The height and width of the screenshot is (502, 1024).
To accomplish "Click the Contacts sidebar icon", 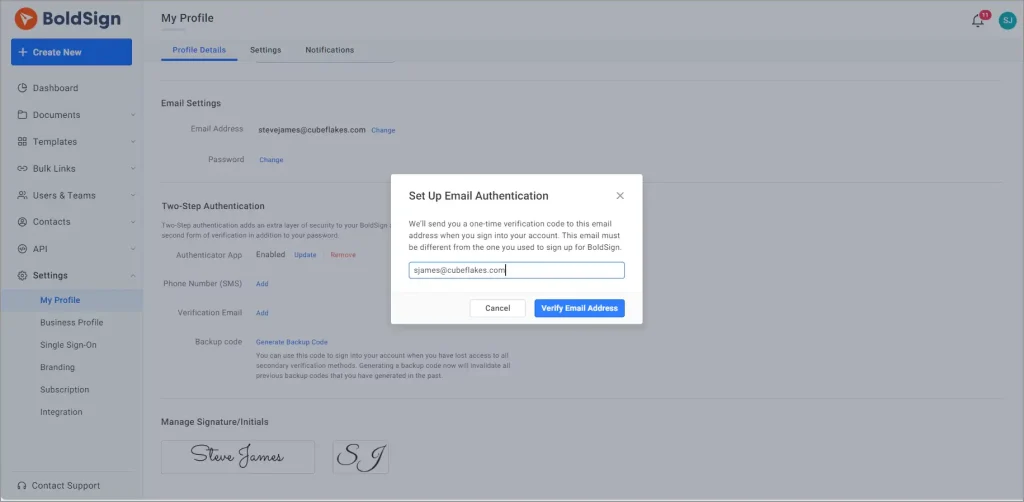I will point(23,222).
